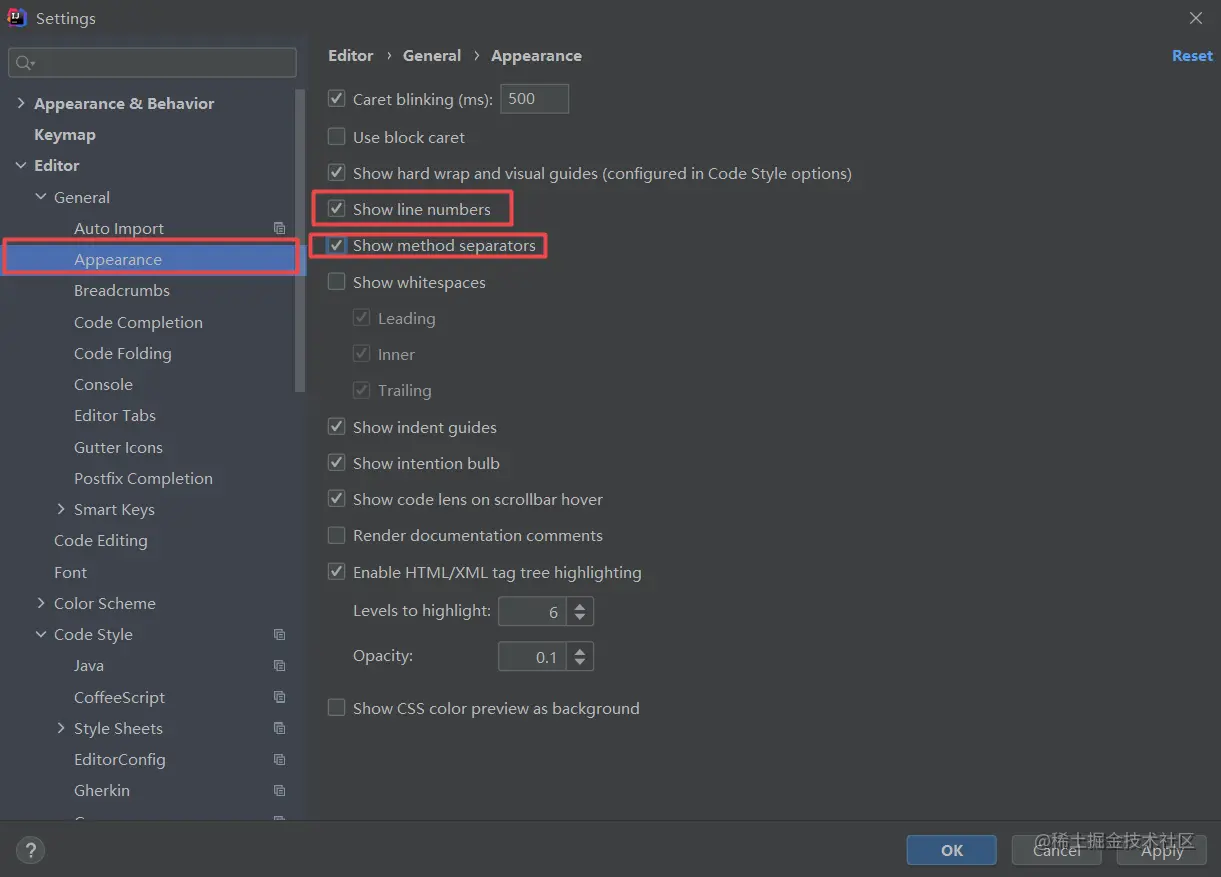
Task: Open Editor Tabs settings
Action: (115, 415)
